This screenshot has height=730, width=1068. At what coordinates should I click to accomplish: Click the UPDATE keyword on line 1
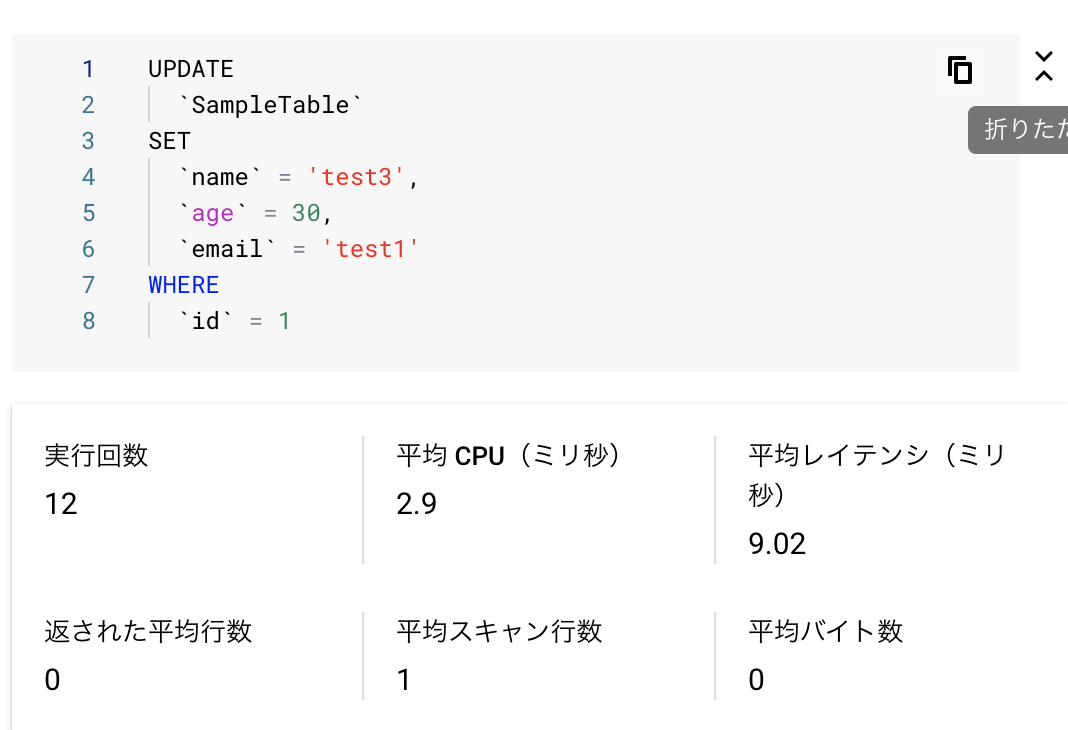[191, 69]
